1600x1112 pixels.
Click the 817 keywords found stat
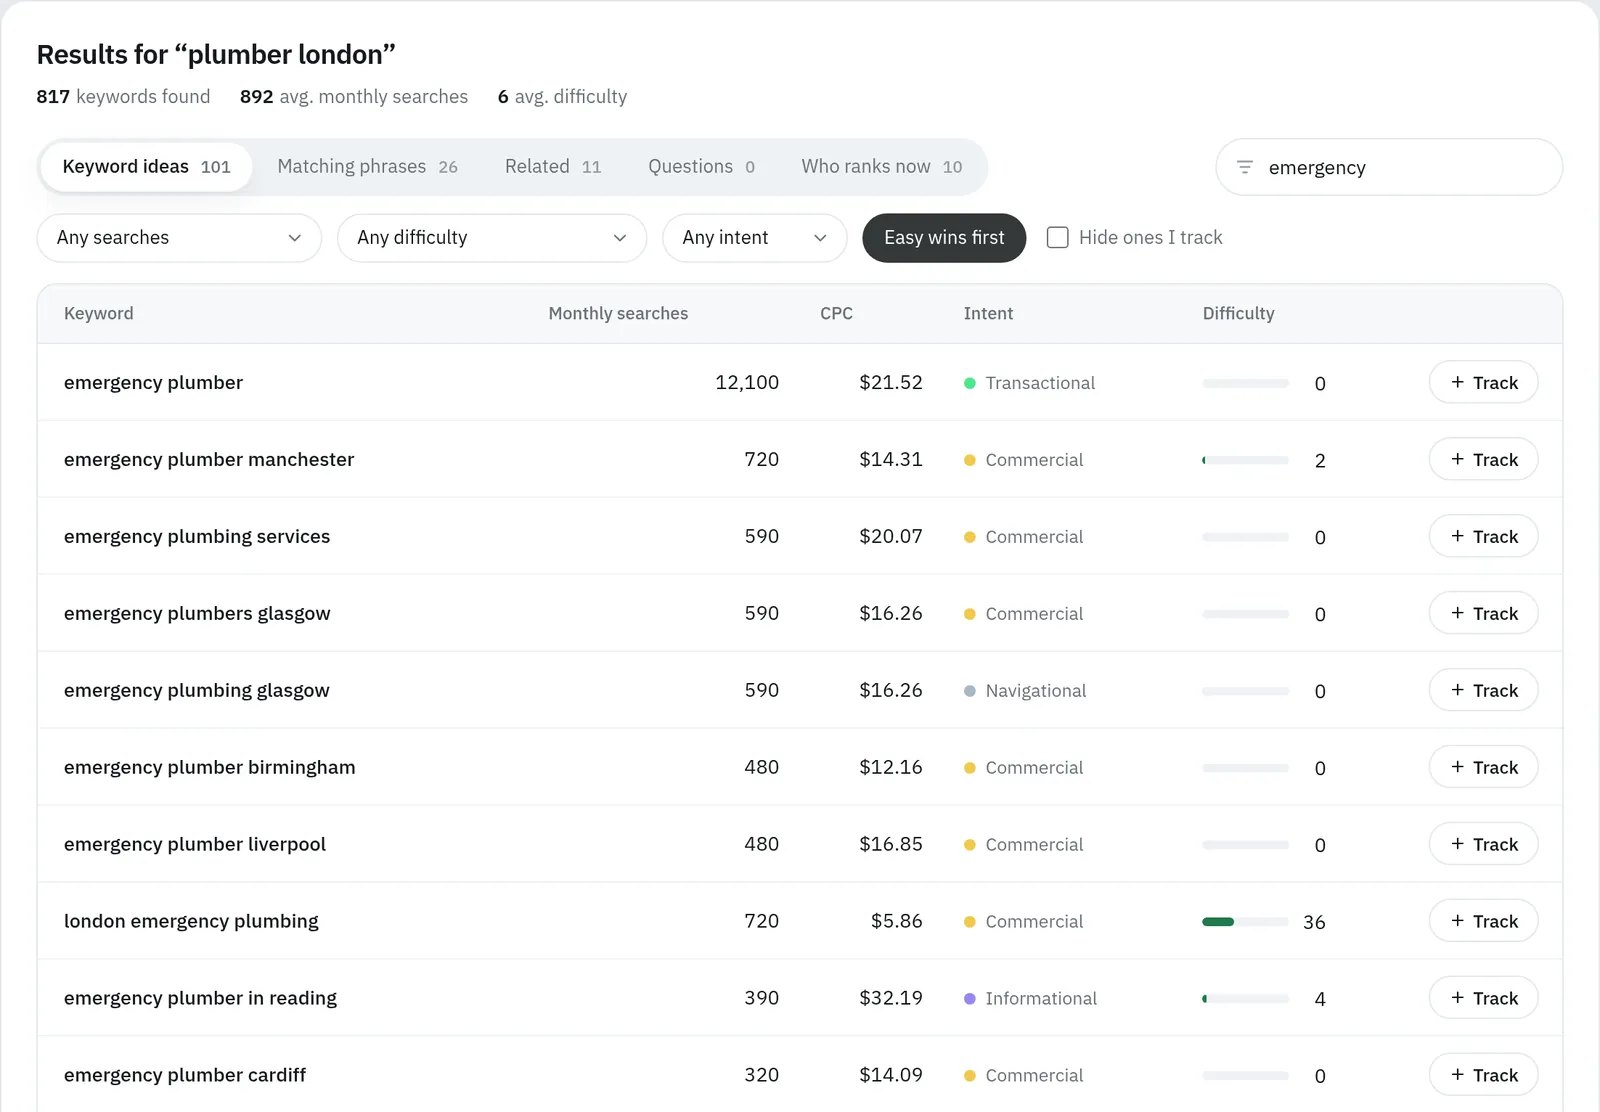pos(123,97)
